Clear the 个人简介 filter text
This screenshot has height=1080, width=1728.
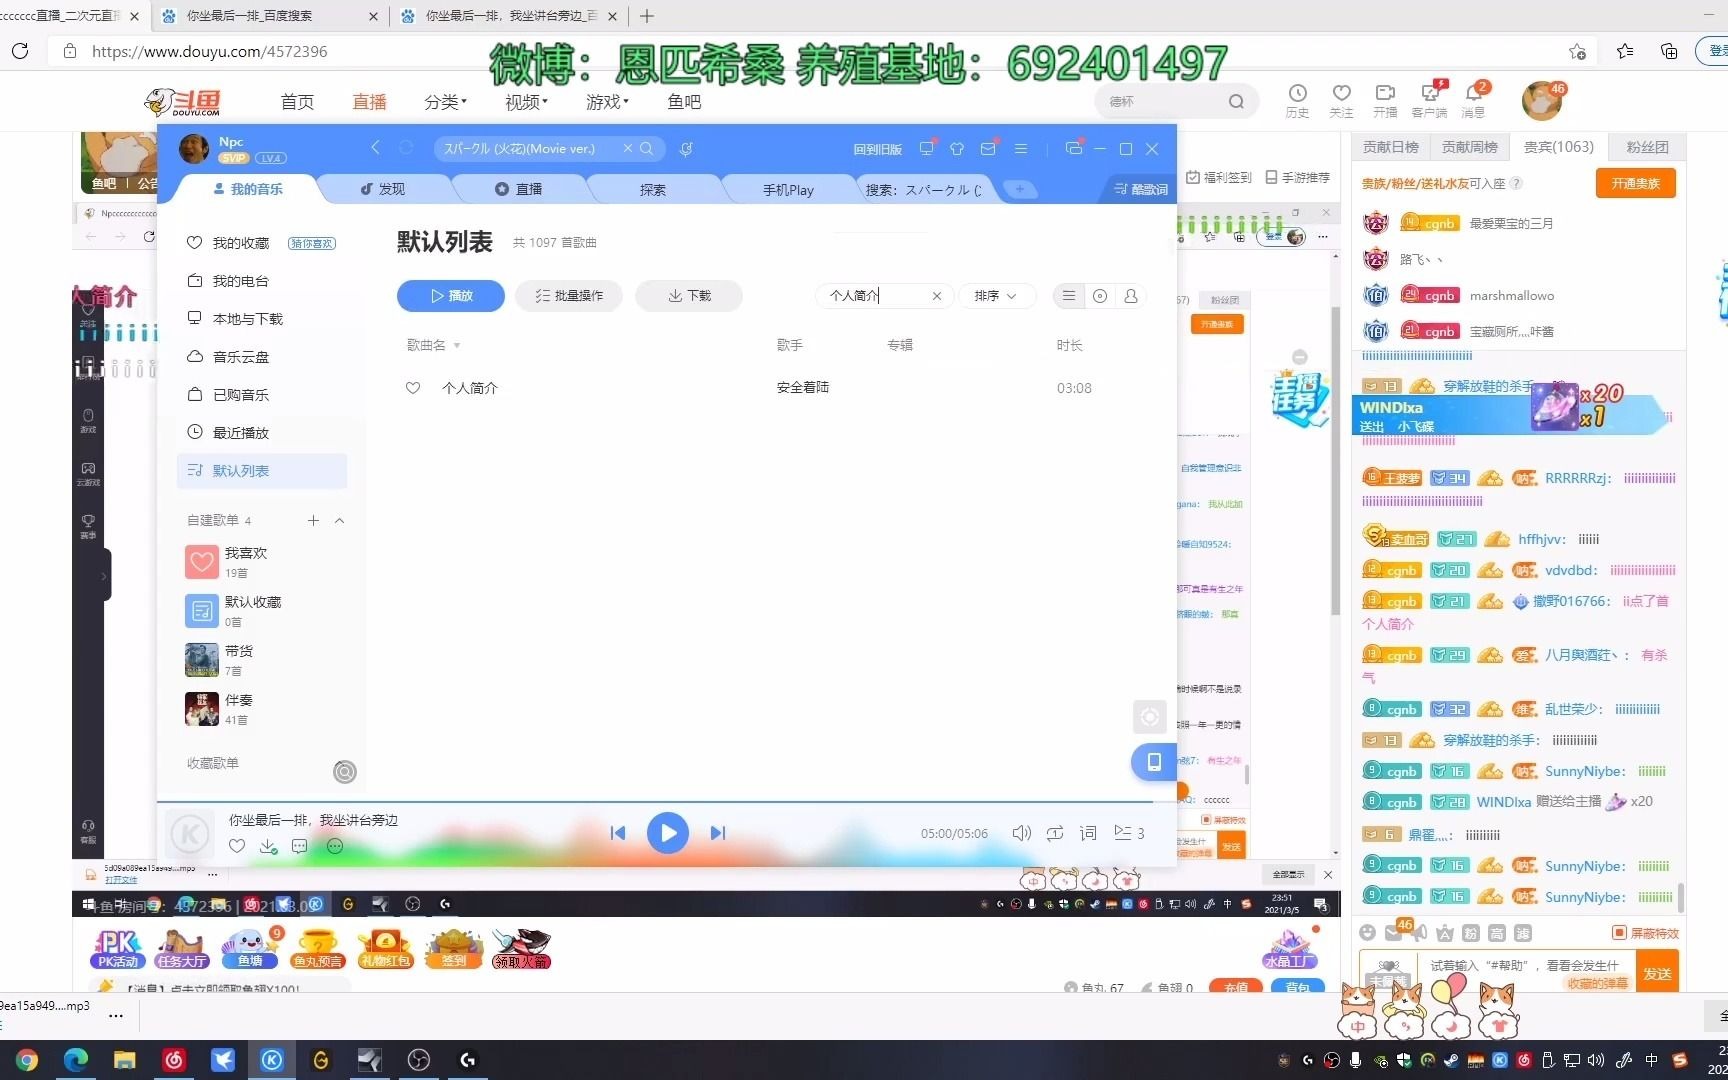point(937,296)
